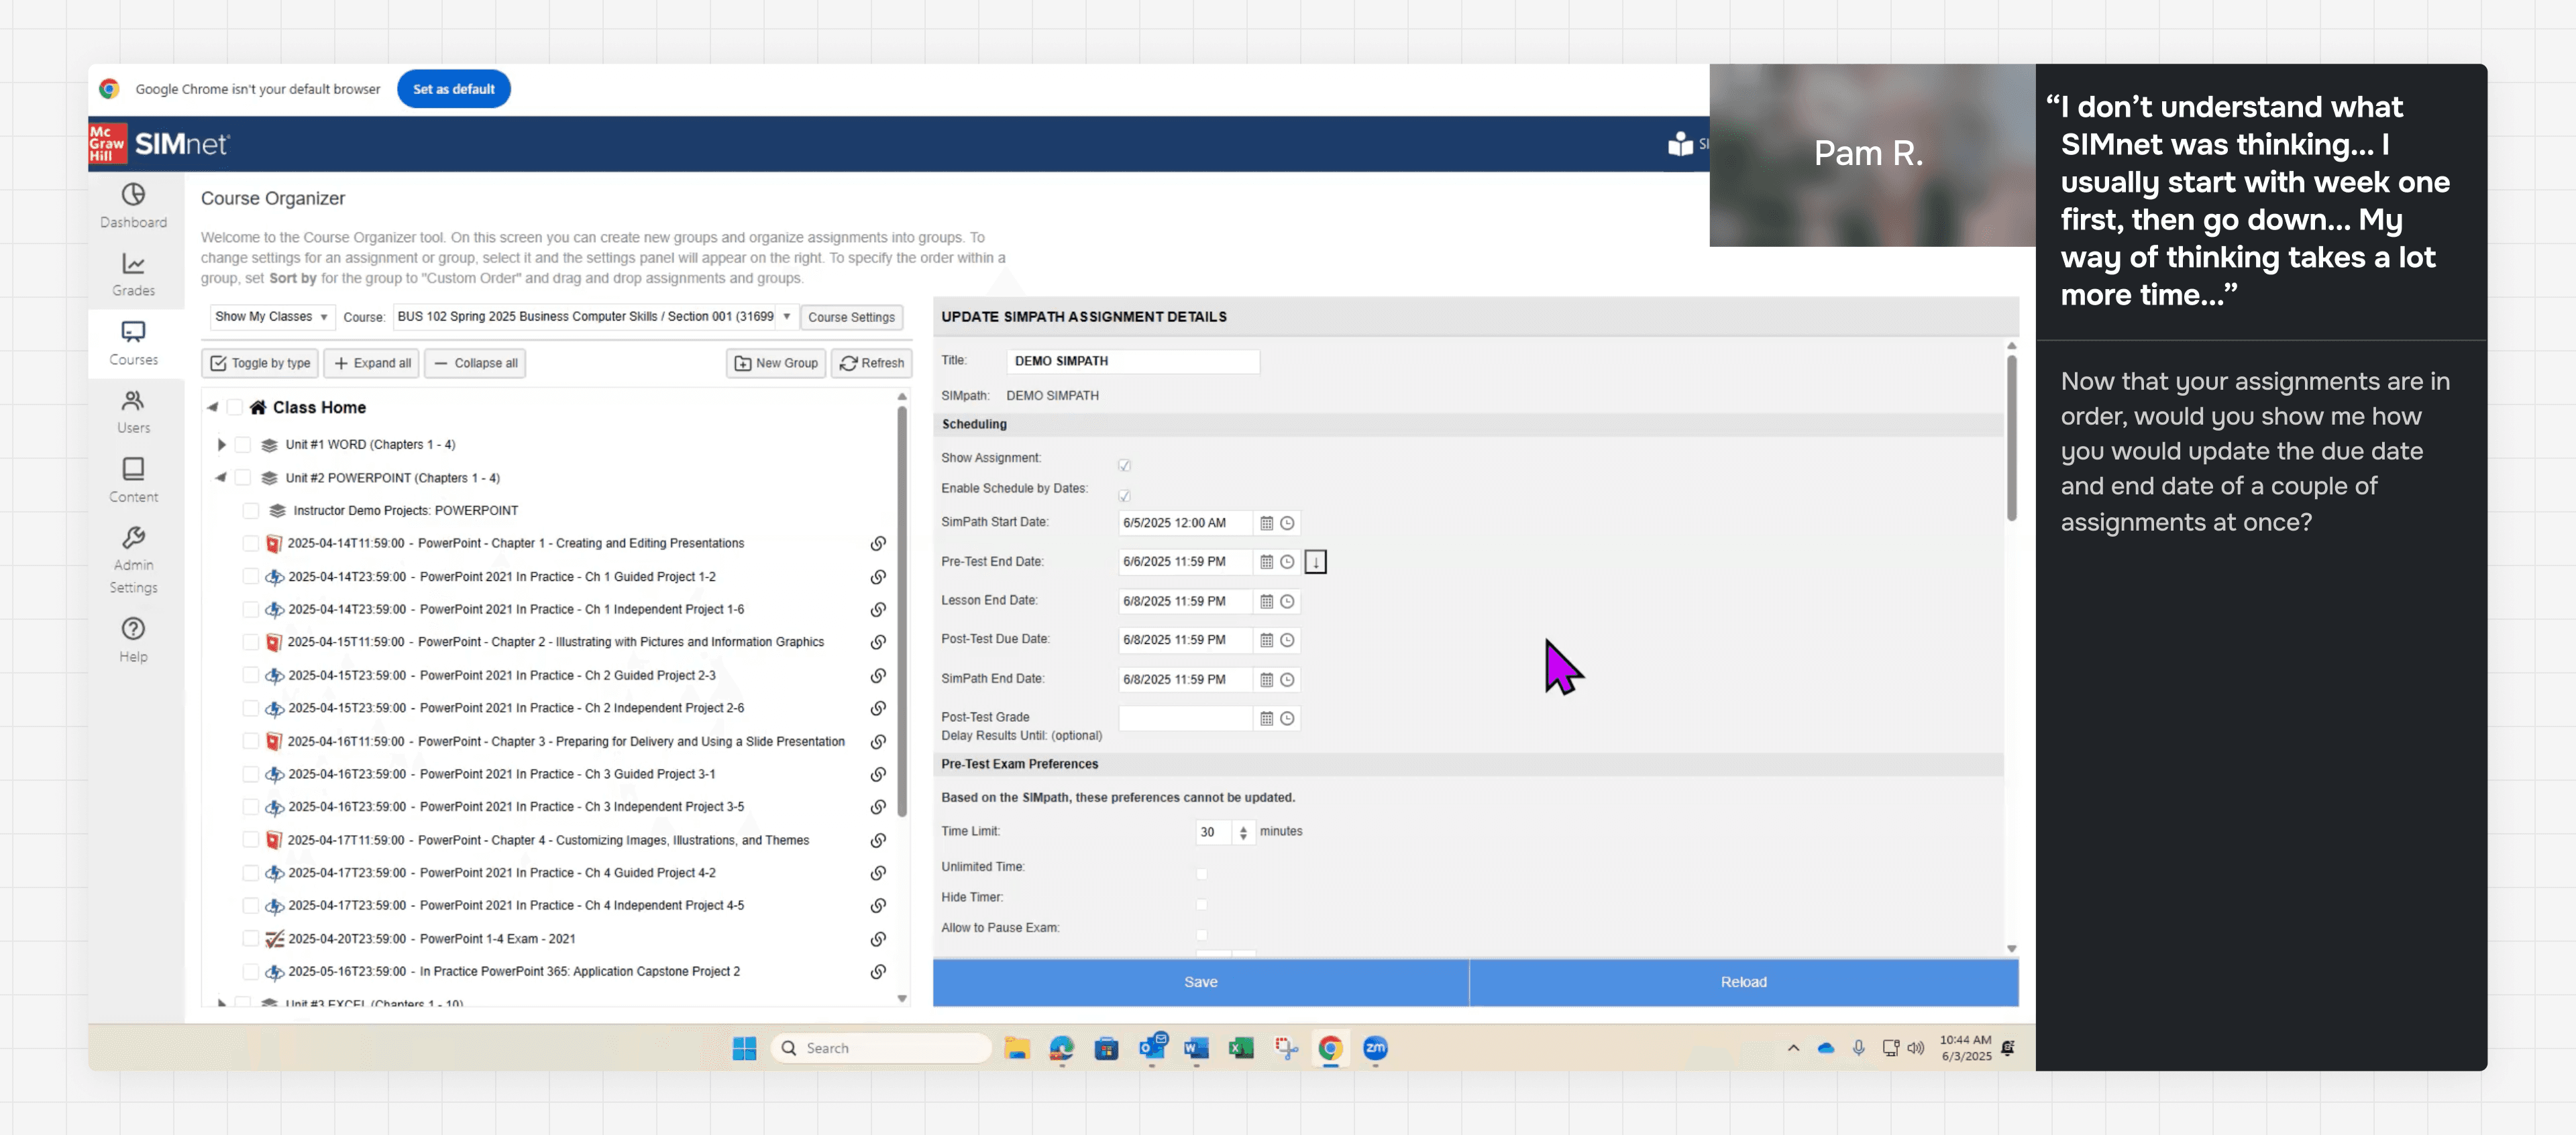Open the Dashboard sidebar icon

pyautogui.click(x=133, y=205)
